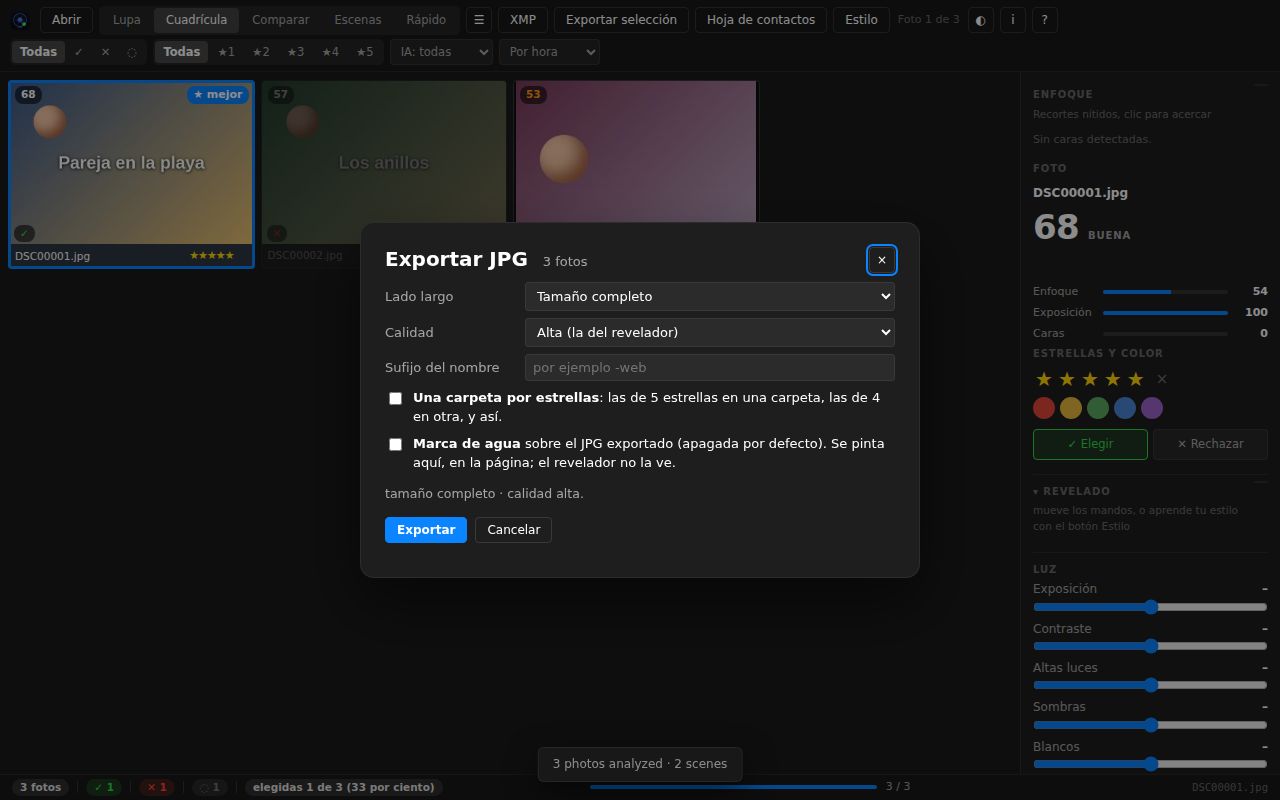The height and width of the screenshot is (800, 1280).
Task: Open the help '?' button
Action: tap(1045, 20)
